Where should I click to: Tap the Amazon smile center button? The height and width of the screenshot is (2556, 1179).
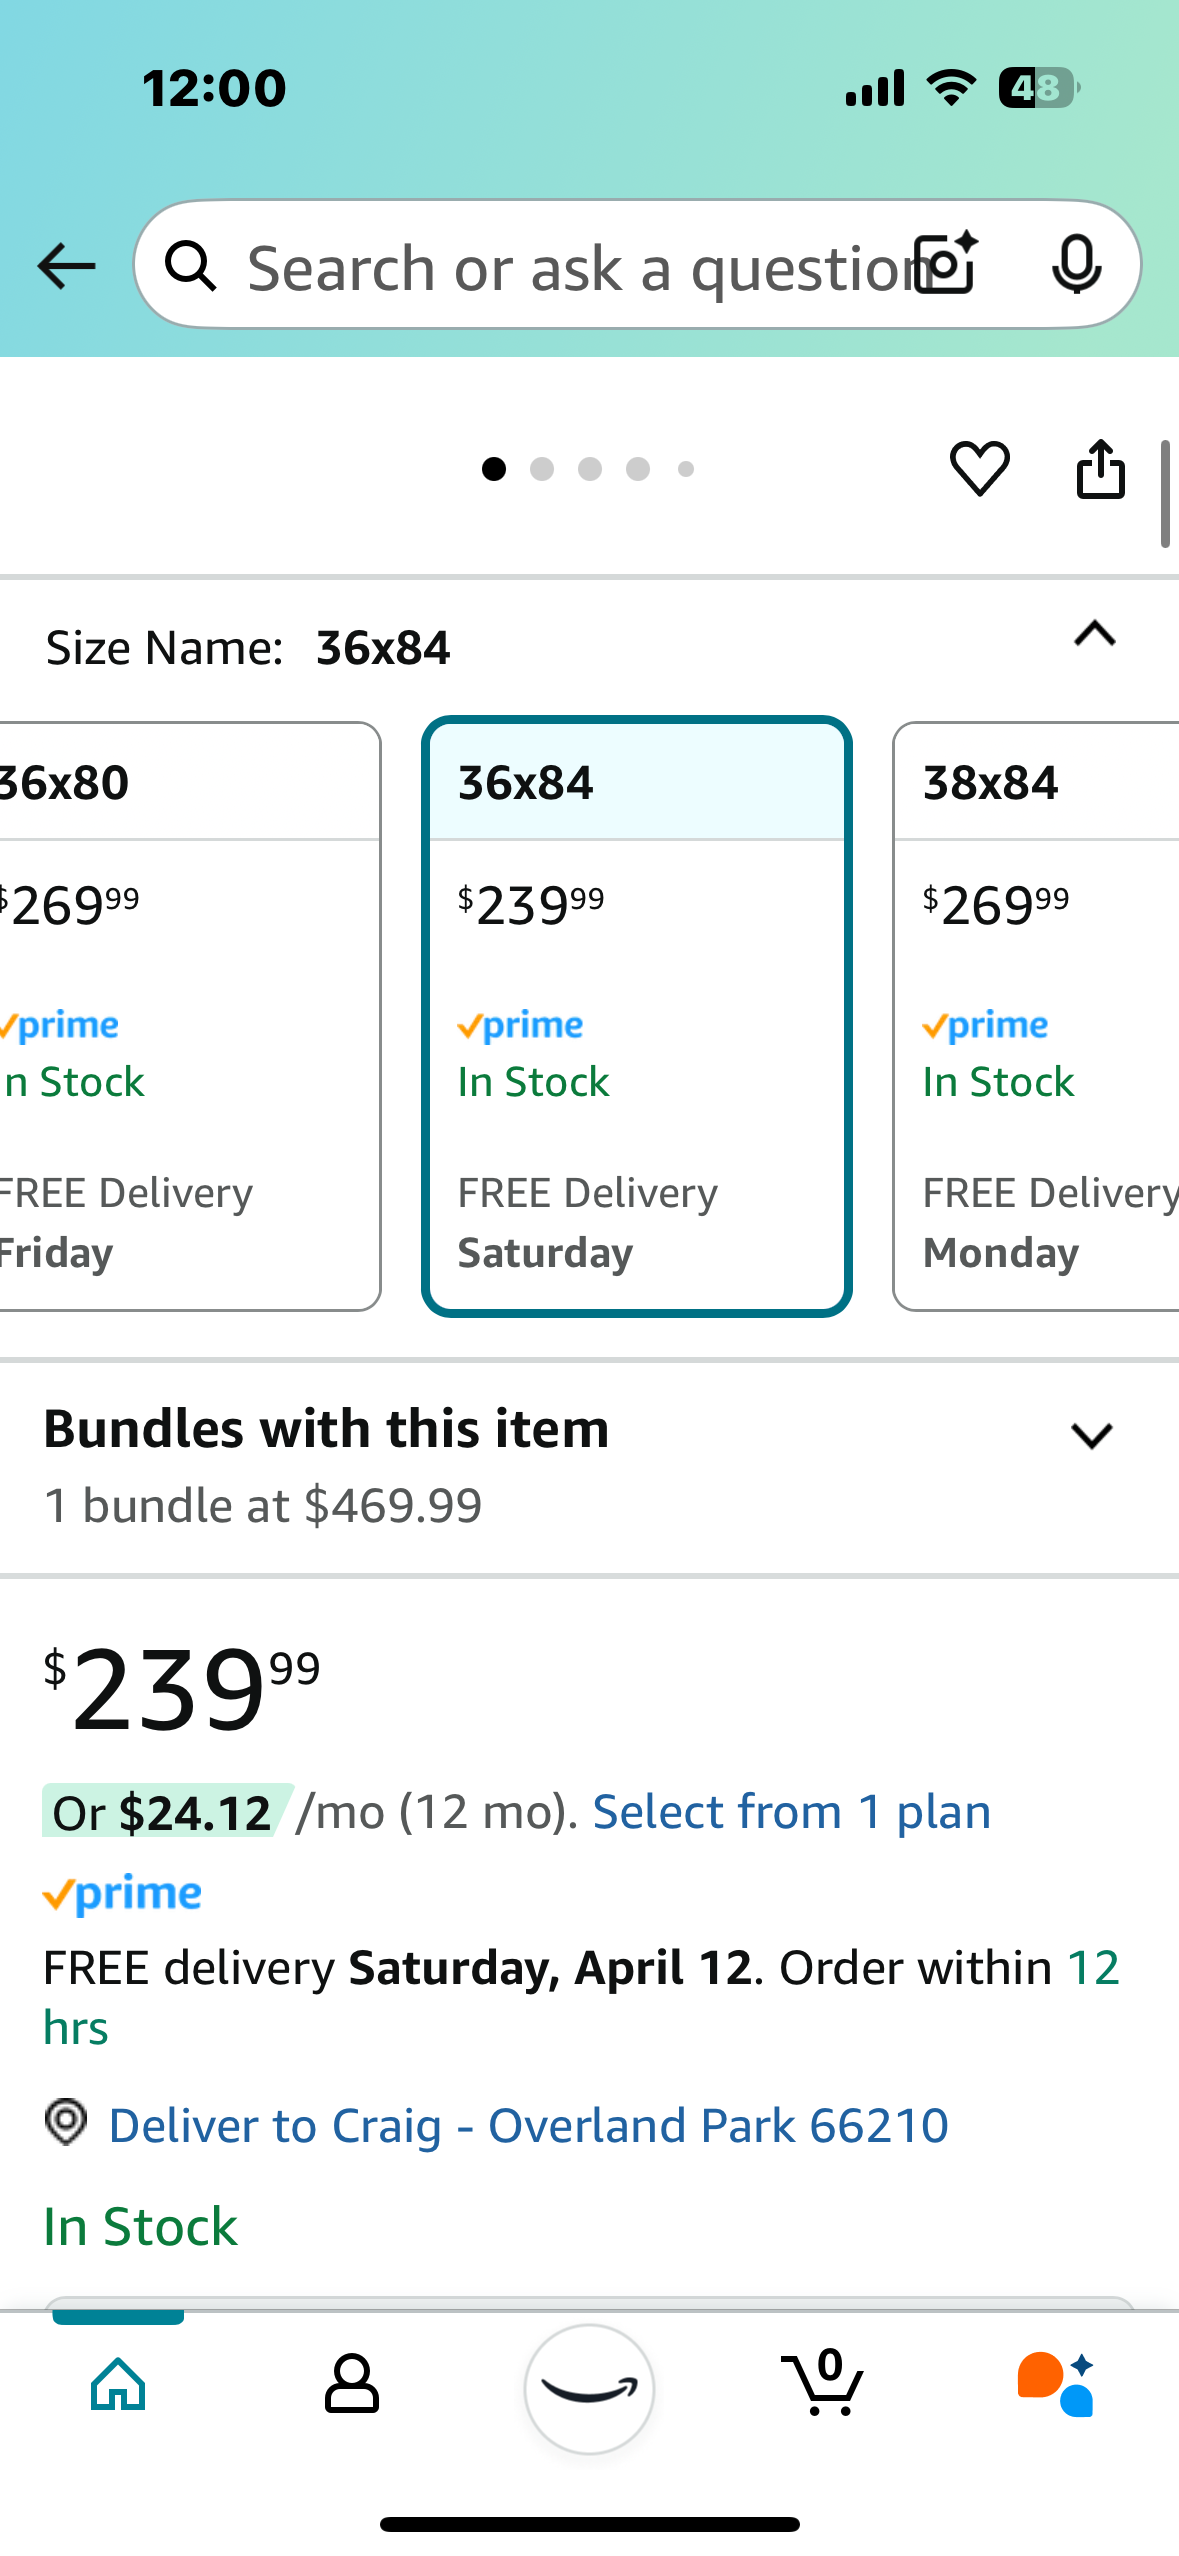tap(589, 2388)
